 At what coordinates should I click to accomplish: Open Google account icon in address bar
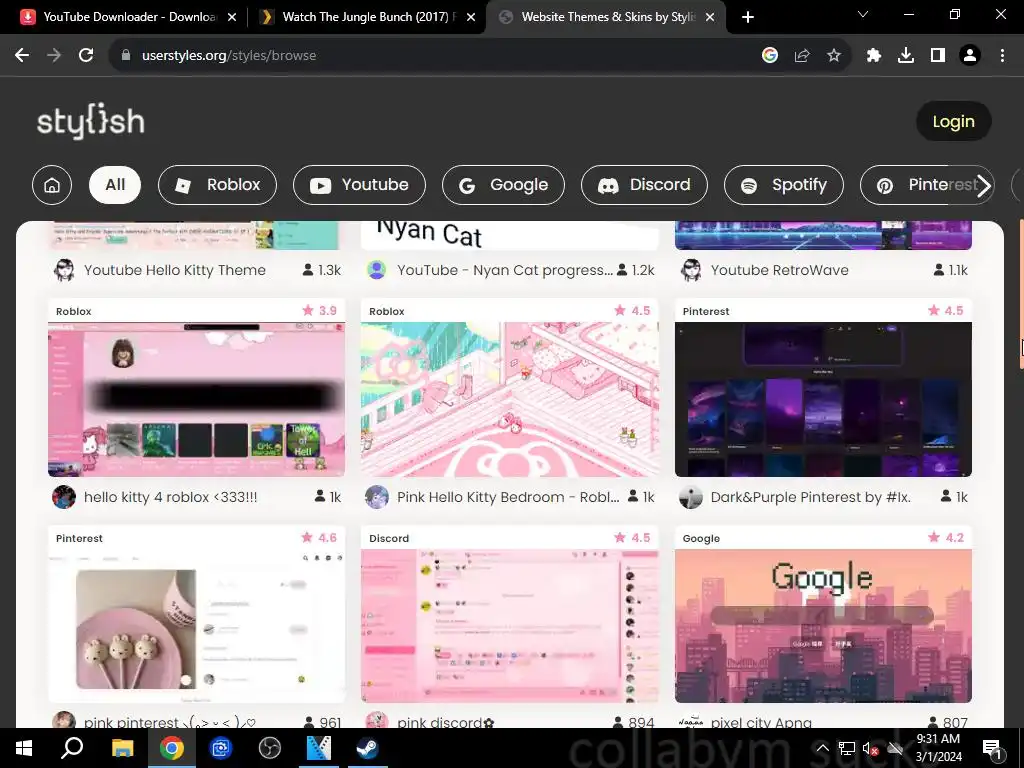[770, 56]
